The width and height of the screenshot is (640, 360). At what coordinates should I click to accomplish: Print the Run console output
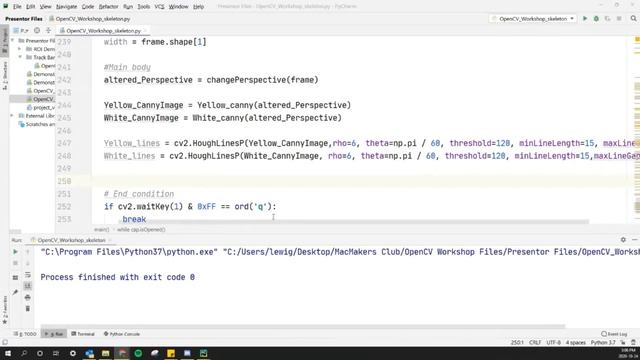[28, 297]
